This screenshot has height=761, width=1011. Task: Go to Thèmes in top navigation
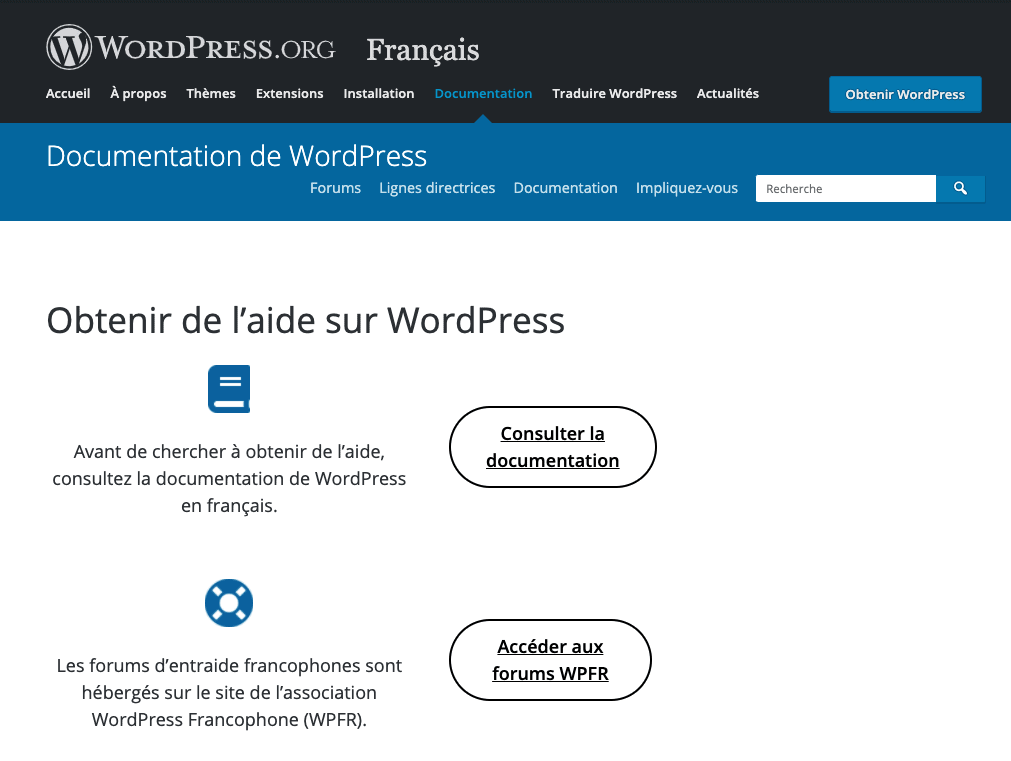coord(211,94)
